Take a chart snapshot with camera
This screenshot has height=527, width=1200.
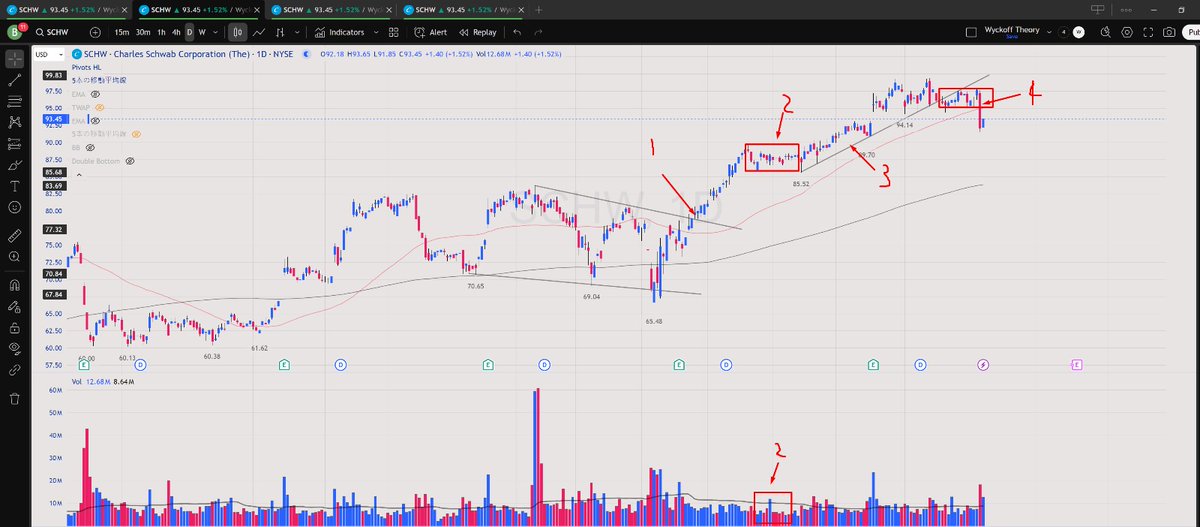pyautogui.click(x=1169, y=32)
